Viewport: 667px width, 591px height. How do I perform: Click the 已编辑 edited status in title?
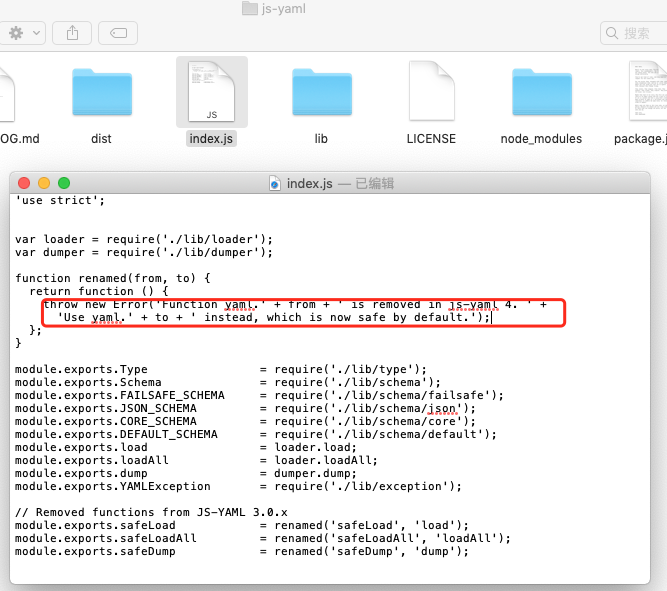374,183
